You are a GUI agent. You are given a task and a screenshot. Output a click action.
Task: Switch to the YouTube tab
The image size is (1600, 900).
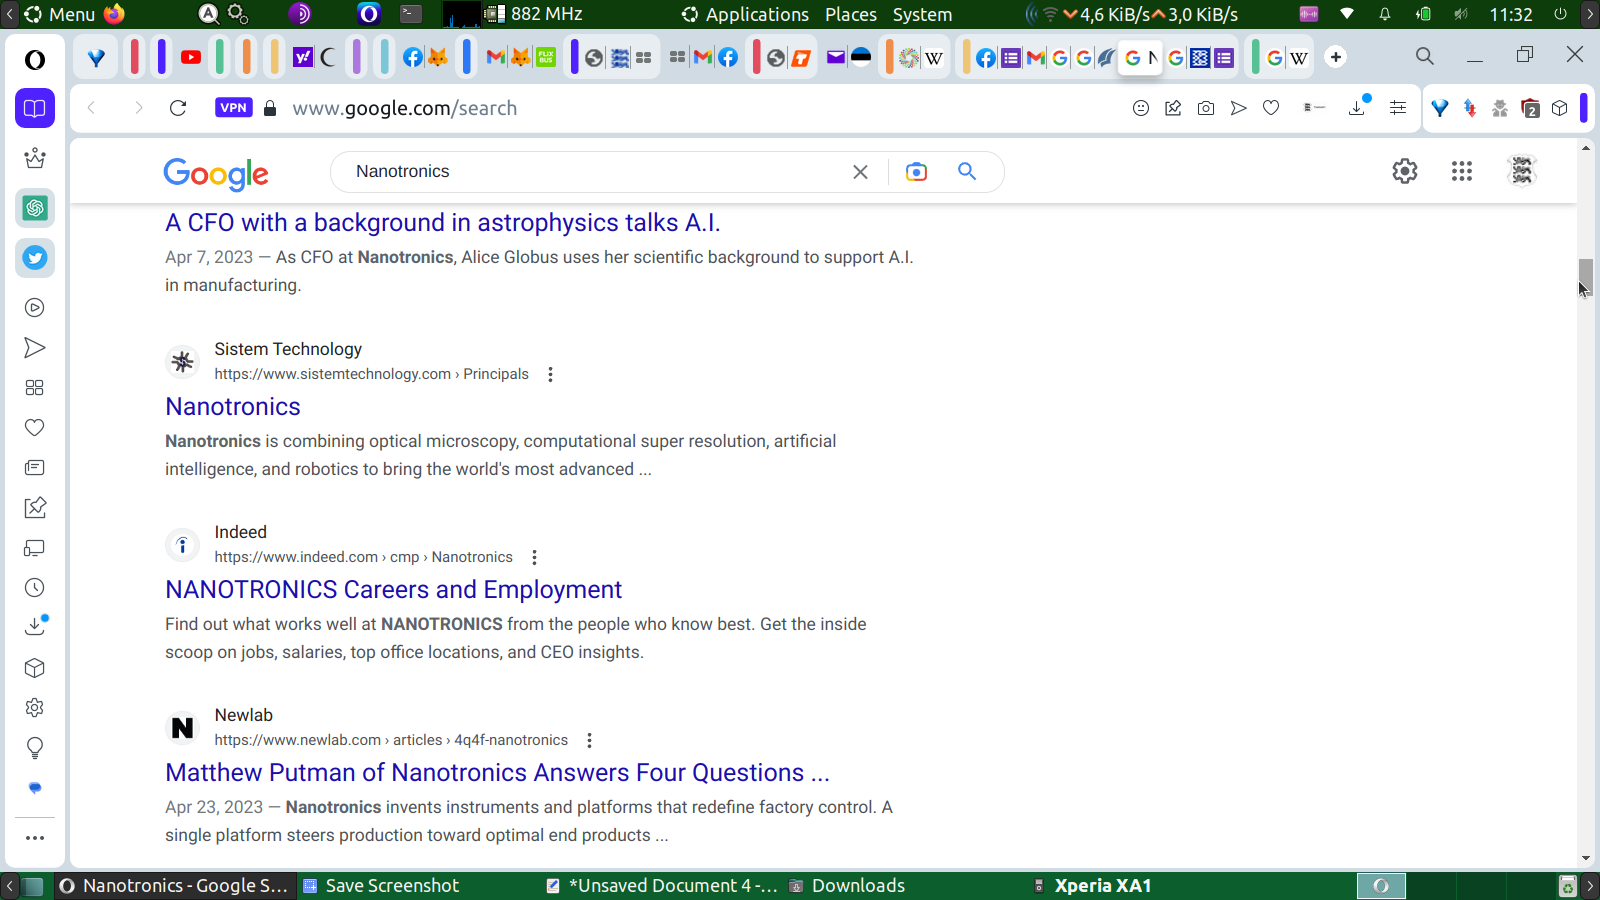[191, 57]
